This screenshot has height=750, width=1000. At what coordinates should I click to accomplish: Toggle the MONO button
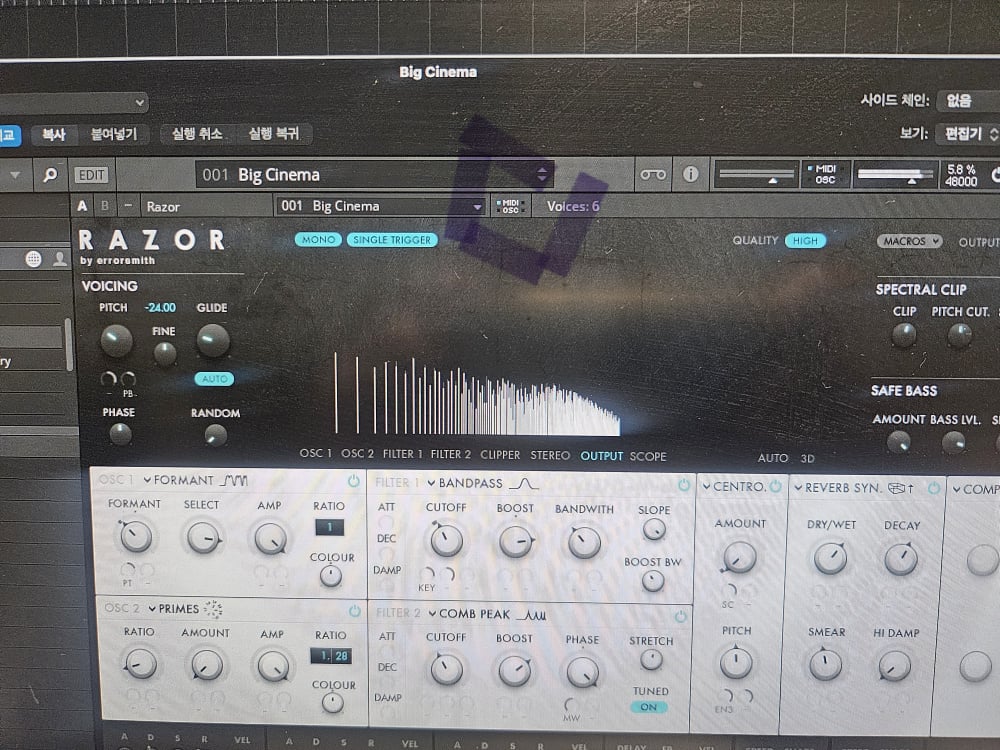[318, 240]
